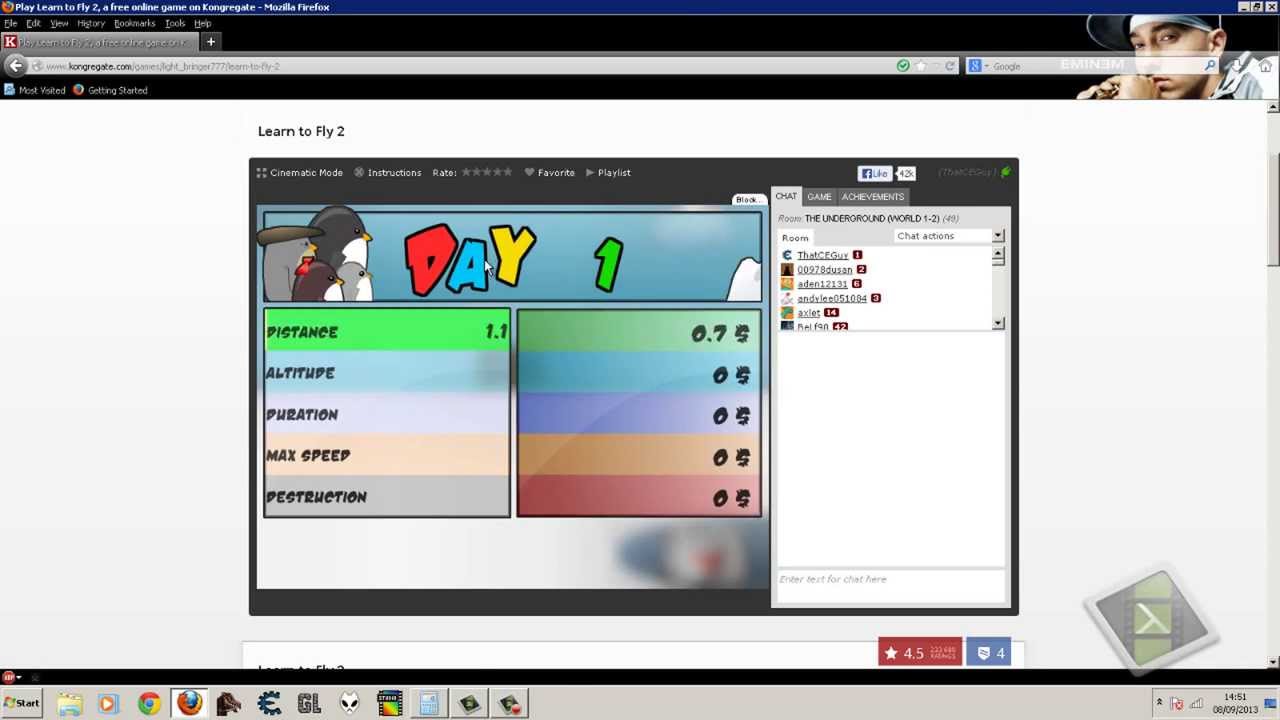Click the Most Visited bookmark
1280x720 pixels.
(34, 90)
